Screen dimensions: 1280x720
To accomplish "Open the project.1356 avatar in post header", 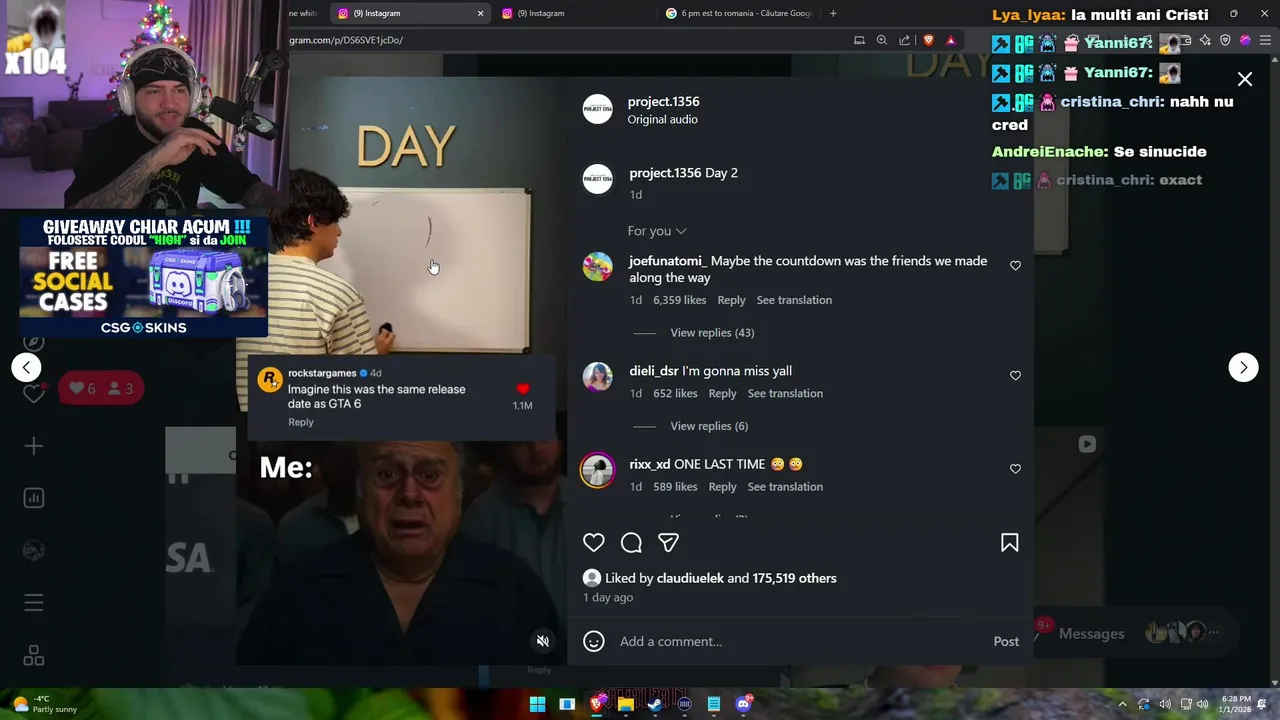I will click(597, 109).
